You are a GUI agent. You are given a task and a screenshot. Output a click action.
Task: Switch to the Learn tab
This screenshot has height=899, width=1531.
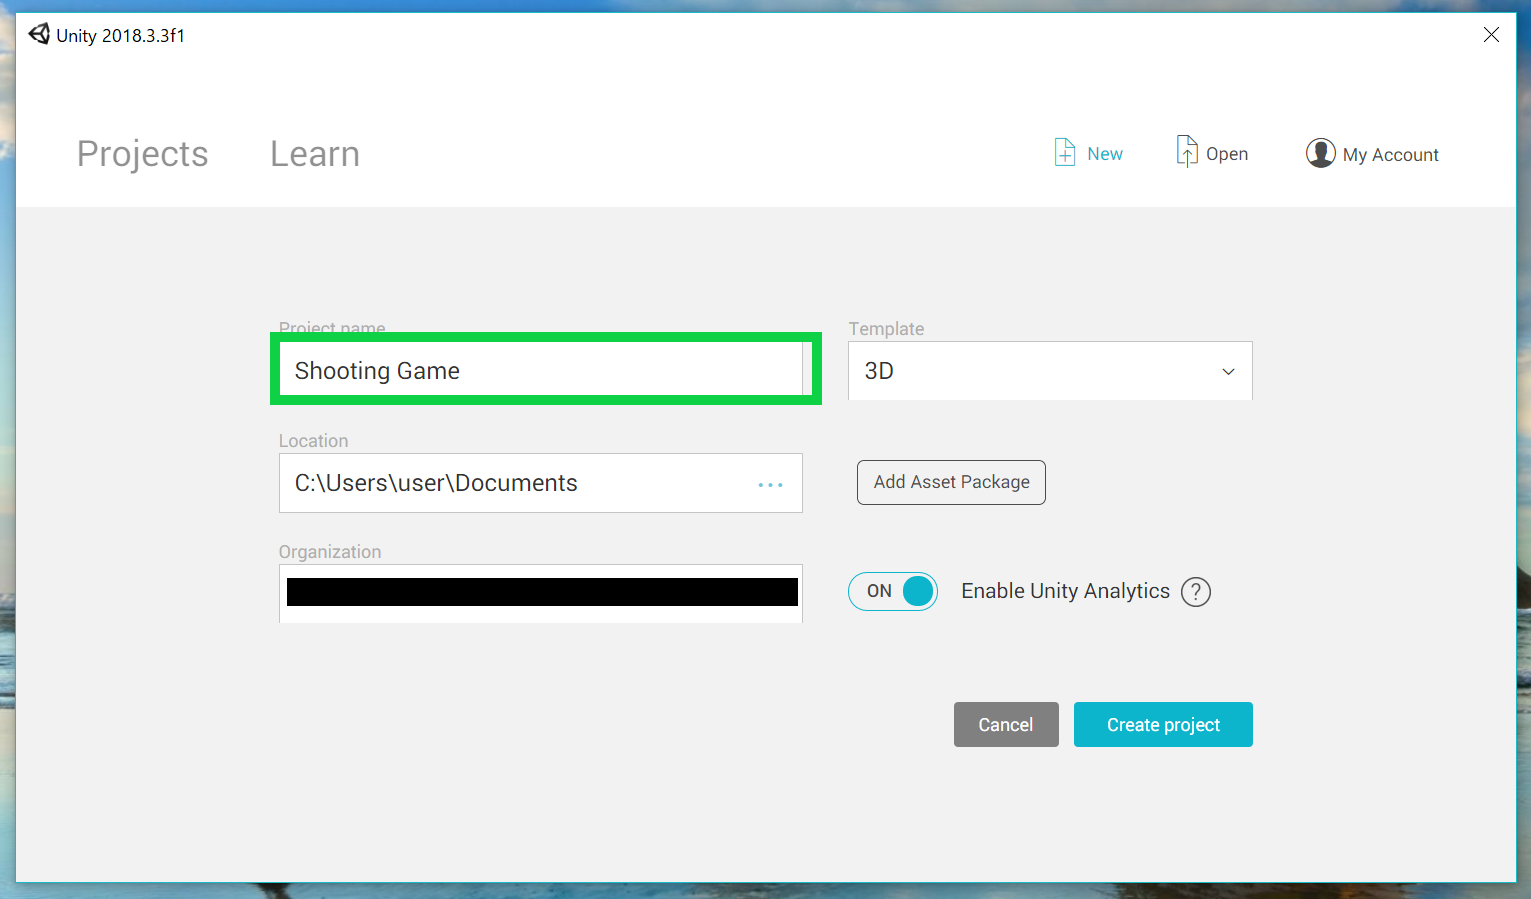(x=315, y=154)
